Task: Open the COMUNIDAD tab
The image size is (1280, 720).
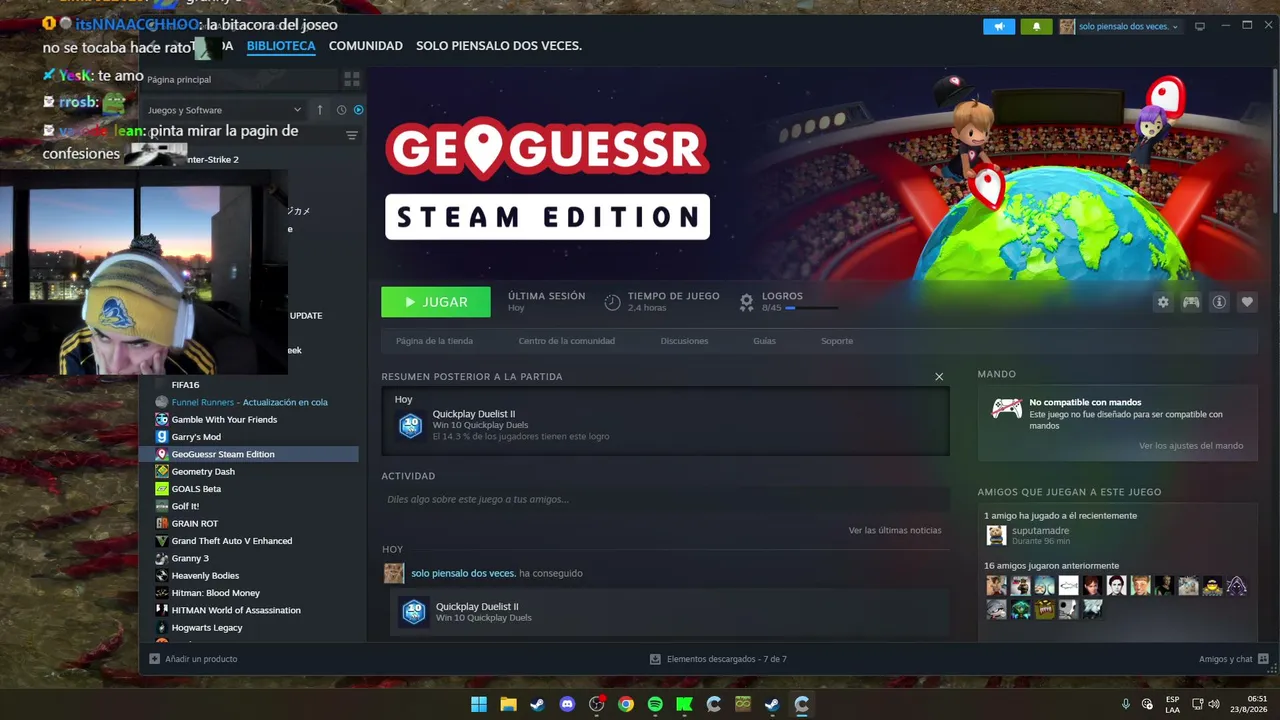Action: pos(366,46)
